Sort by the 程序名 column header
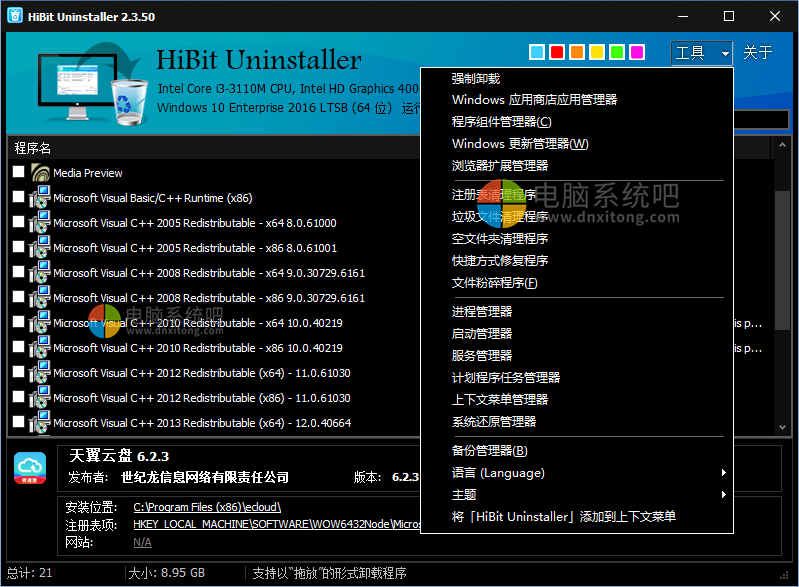The height and width of the screenshot is (587, 799). point(33,148)
